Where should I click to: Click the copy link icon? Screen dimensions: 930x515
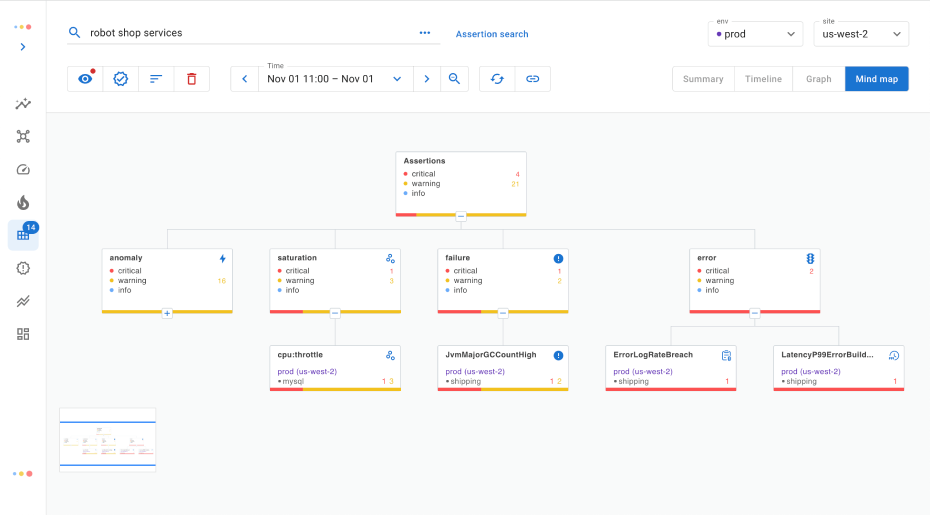(533, 79)
